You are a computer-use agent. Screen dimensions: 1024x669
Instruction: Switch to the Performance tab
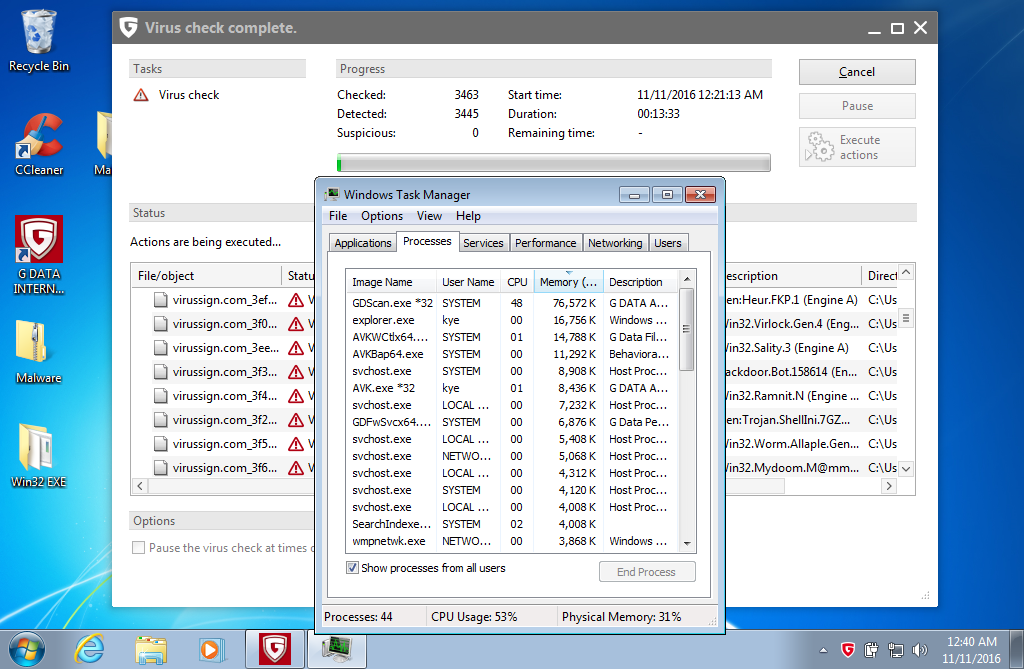pyautogui.click(x=545, y=243)
